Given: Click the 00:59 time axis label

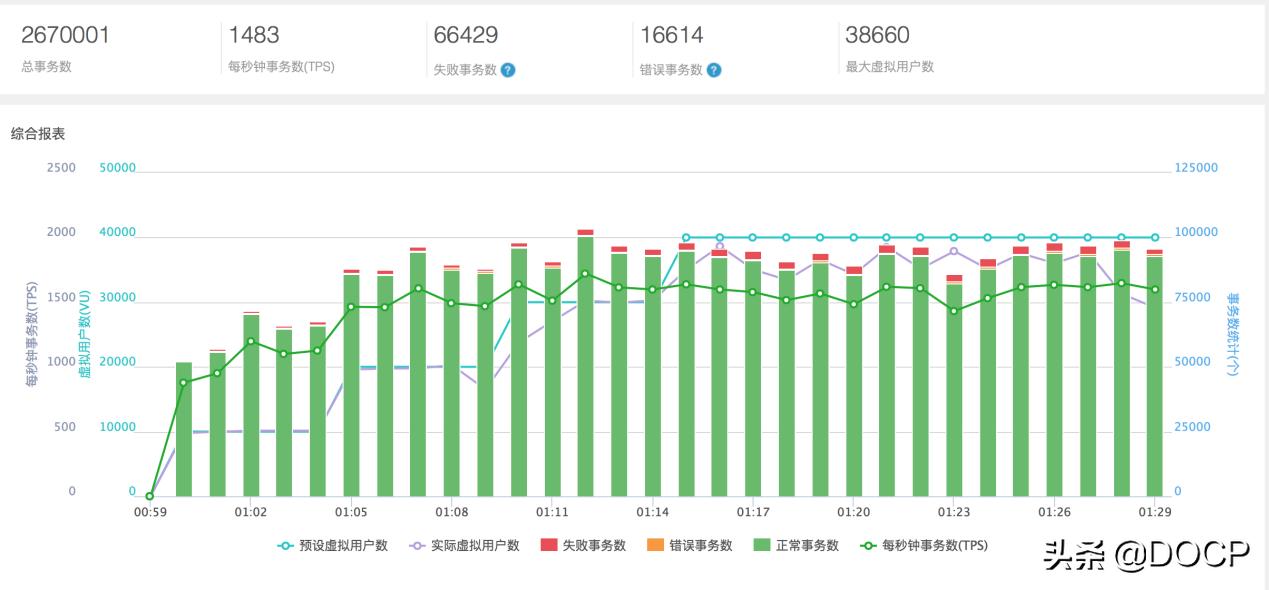Looking at the screenshot, I should [150, 511].
